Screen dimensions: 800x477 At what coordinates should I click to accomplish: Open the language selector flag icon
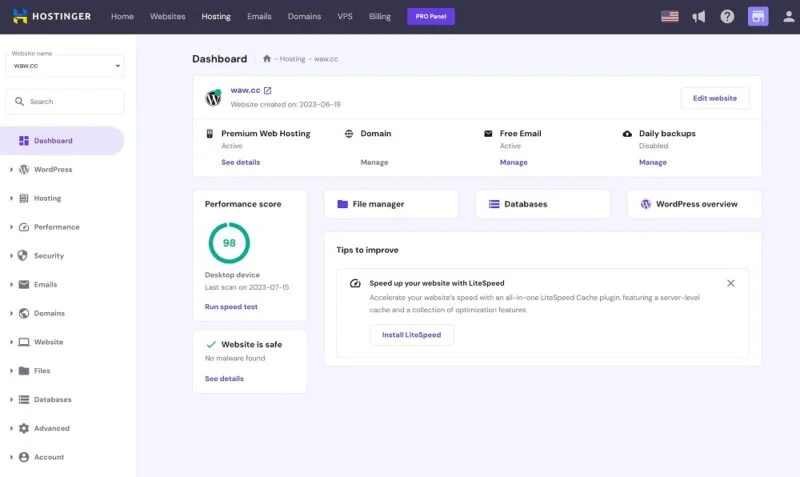[669, 17]
